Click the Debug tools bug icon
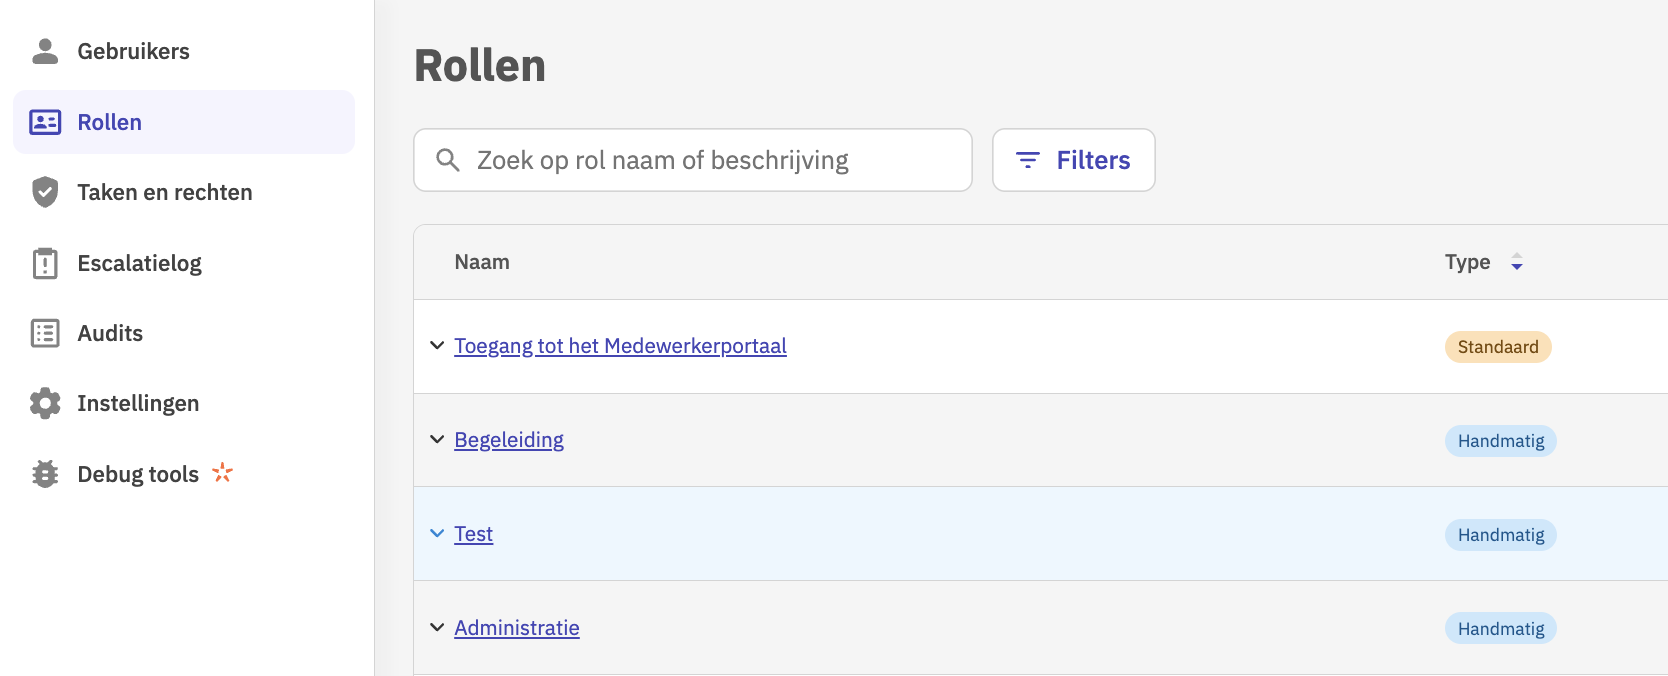Screen dimensions: 1668x676 45,474
